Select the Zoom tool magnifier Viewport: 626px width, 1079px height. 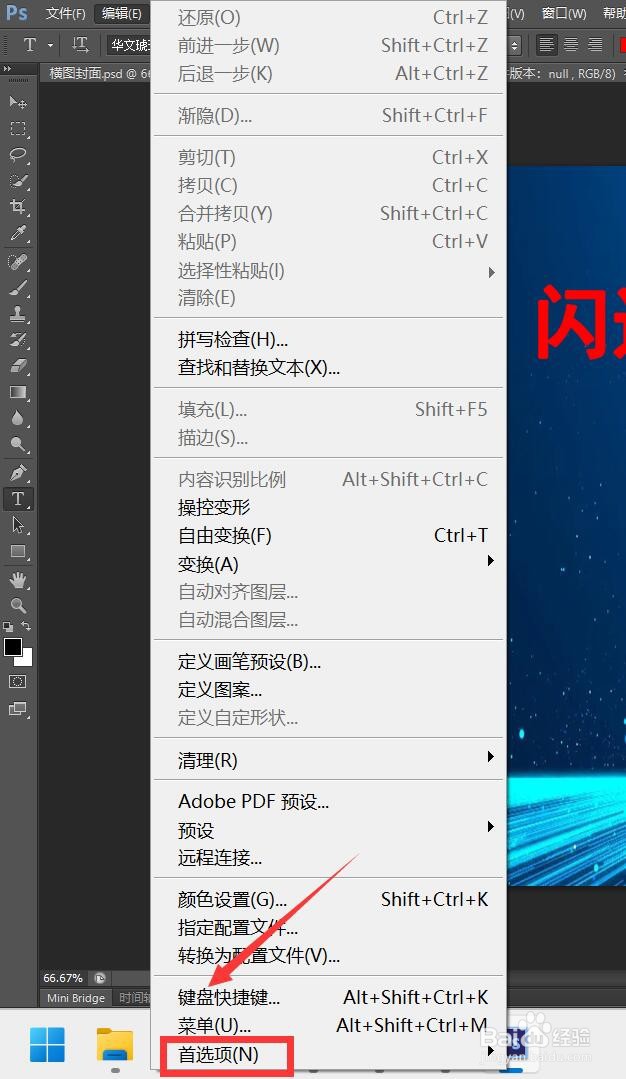point(18,606)
